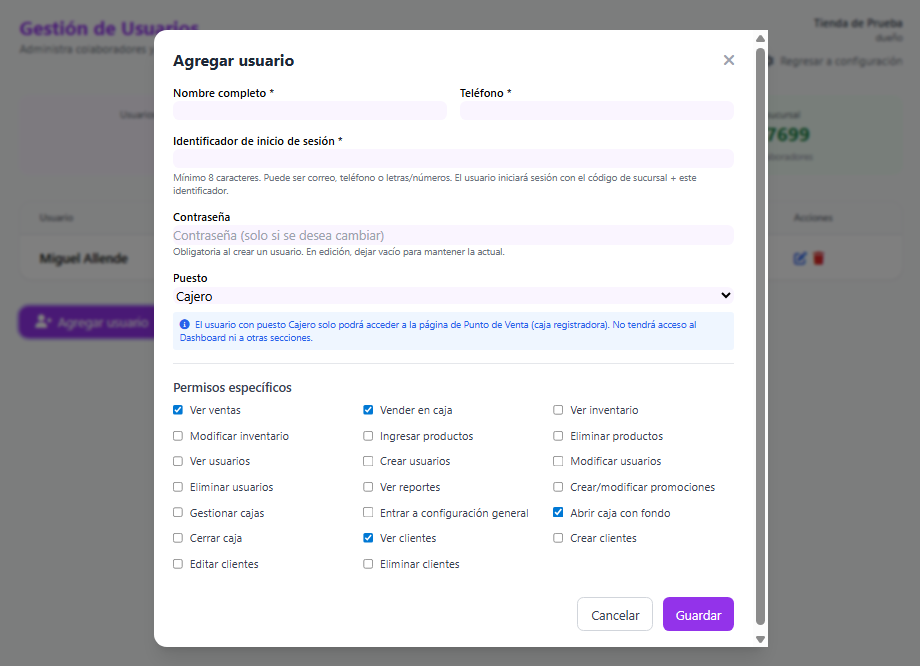The height and width of the screenshot is (666, 920).
Task: Click the Guardar button
Action: (x=698, y=614)
